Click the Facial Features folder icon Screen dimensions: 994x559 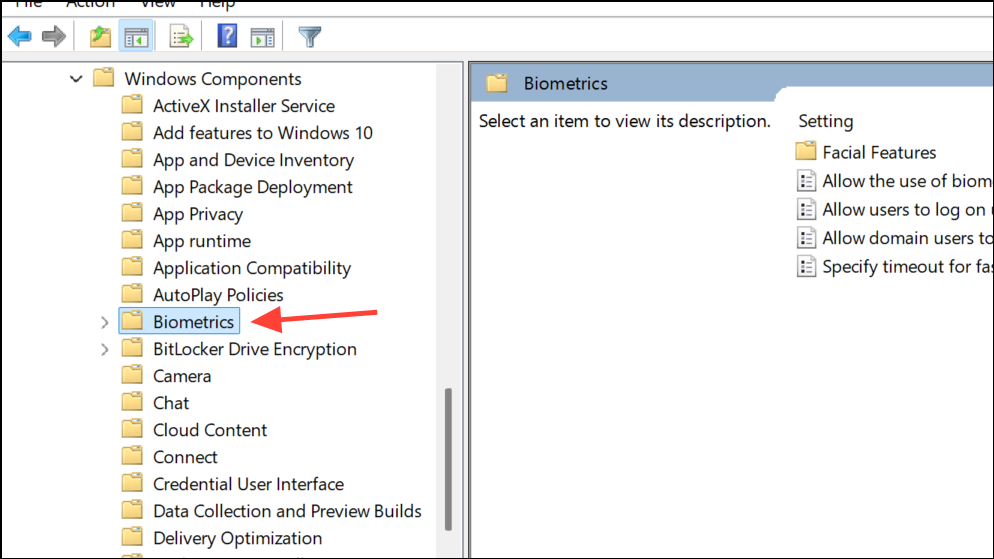click(806, 151)
